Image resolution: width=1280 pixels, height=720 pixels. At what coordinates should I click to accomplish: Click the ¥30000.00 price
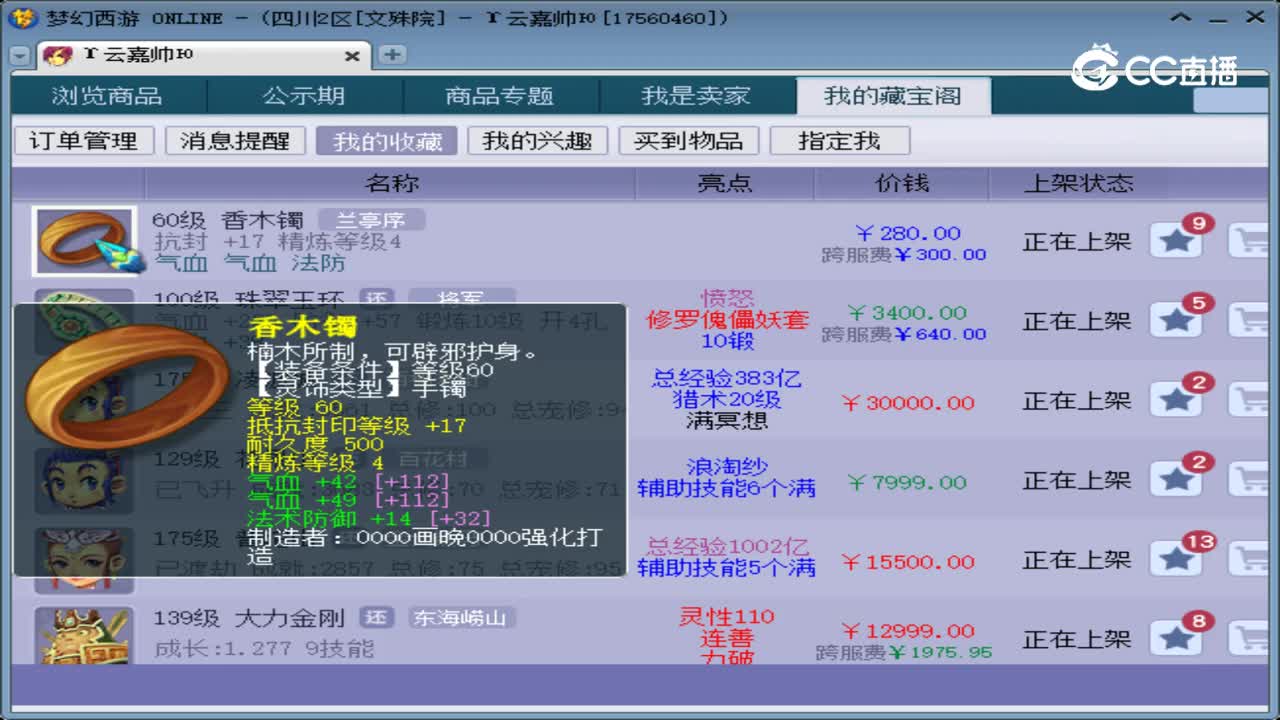(x=907, y=402)
